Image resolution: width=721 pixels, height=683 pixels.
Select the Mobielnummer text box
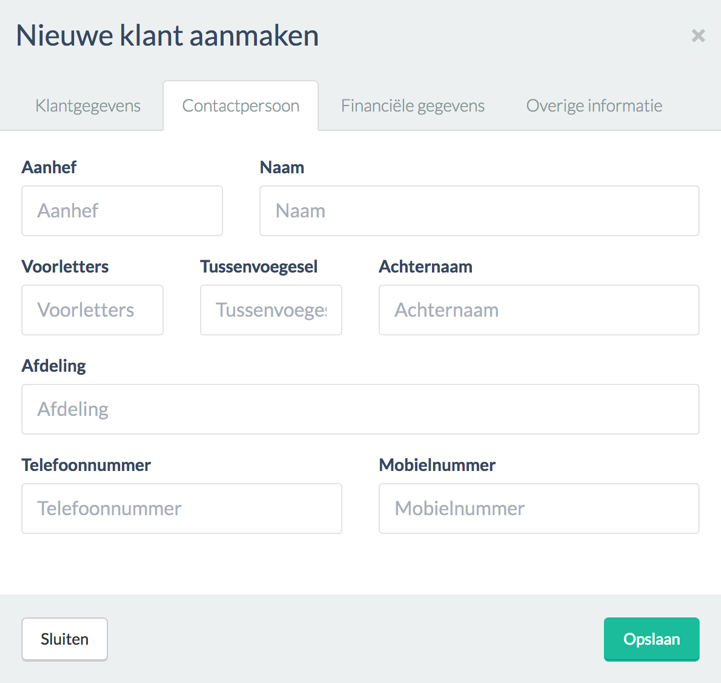(538, 508)
